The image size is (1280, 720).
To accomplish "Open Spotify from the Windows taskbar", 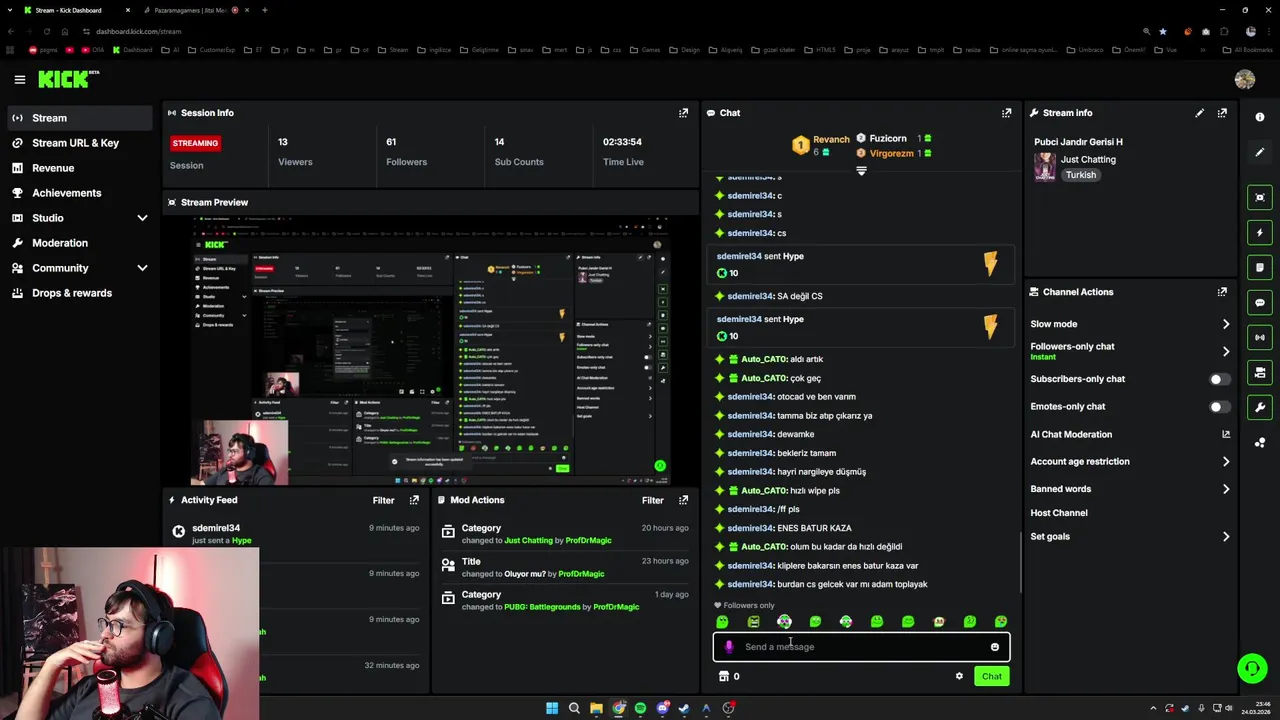I will tap(640, 708).
